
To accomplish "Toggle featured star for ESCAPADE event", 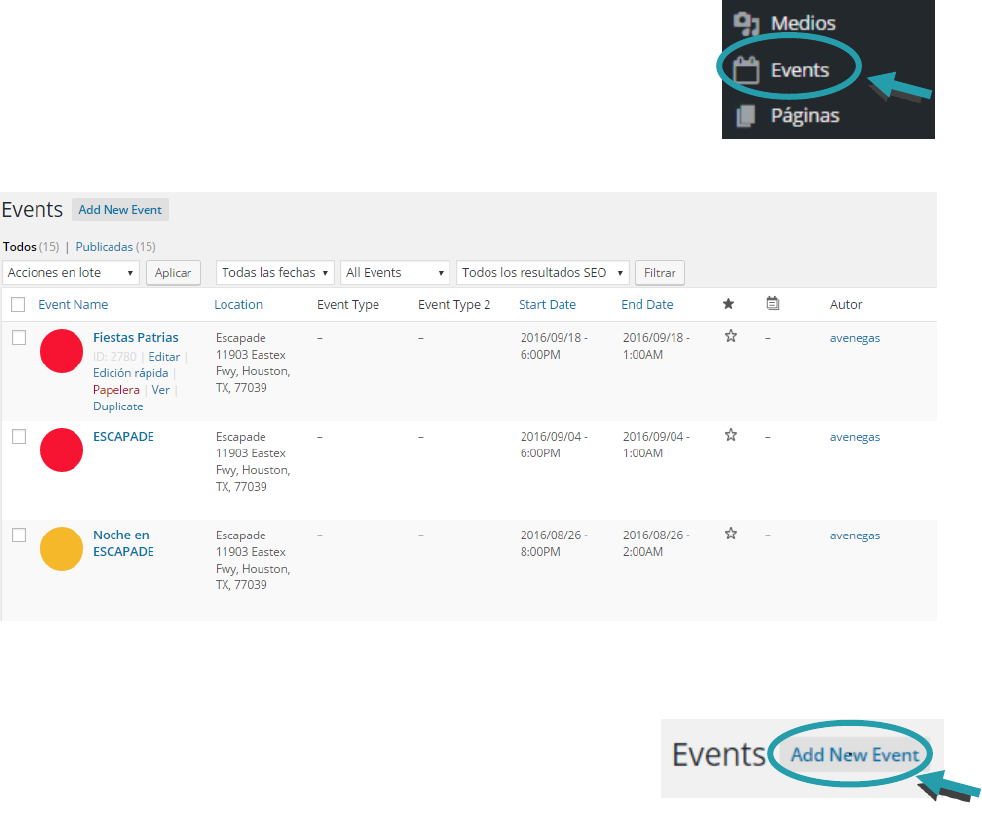I will click(x=731, y=435).
